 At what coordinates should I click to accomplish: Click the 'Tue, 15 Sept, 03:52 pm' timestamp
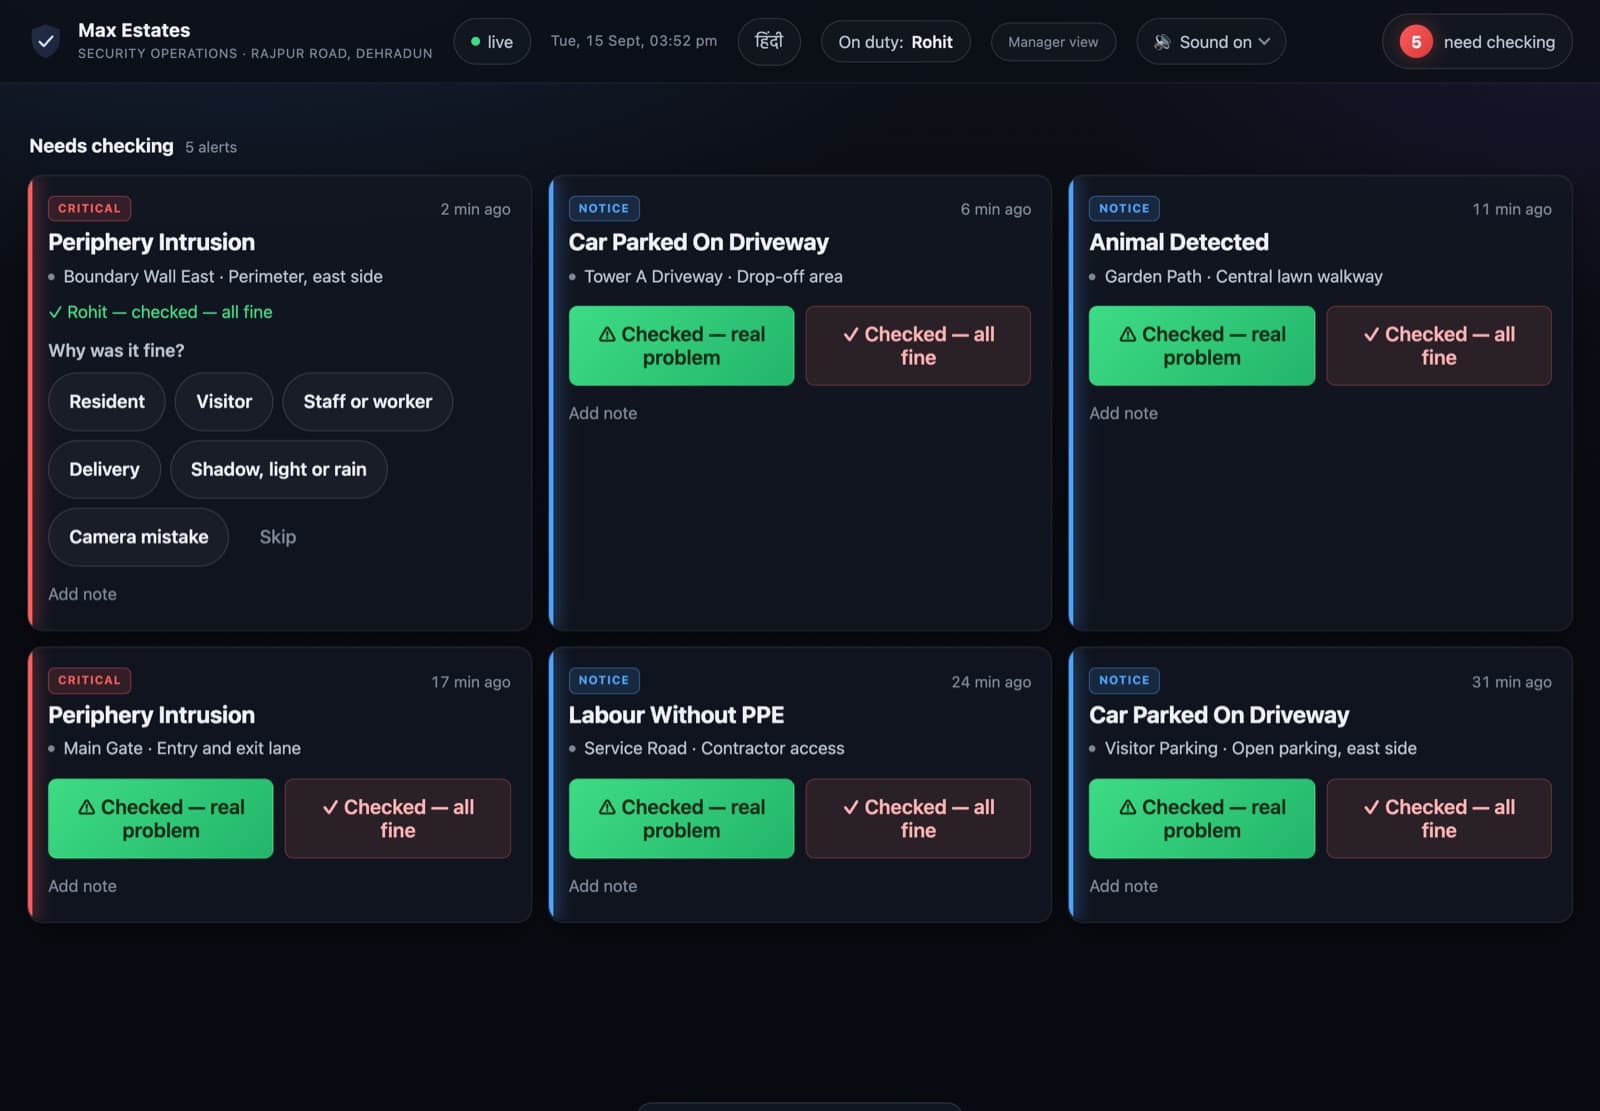634,41
